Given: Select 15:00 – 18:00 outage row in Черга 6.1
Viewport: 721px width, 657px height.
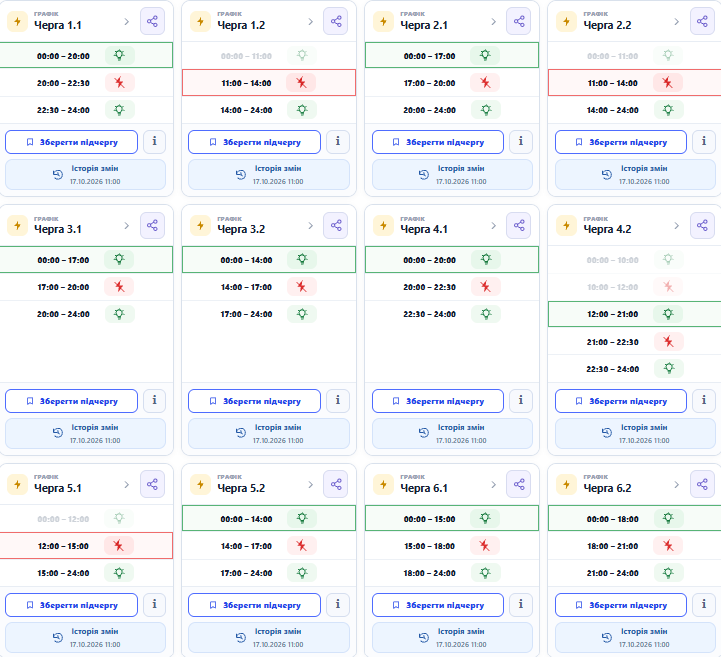Looking at the screenshot, I should (452, 546).
